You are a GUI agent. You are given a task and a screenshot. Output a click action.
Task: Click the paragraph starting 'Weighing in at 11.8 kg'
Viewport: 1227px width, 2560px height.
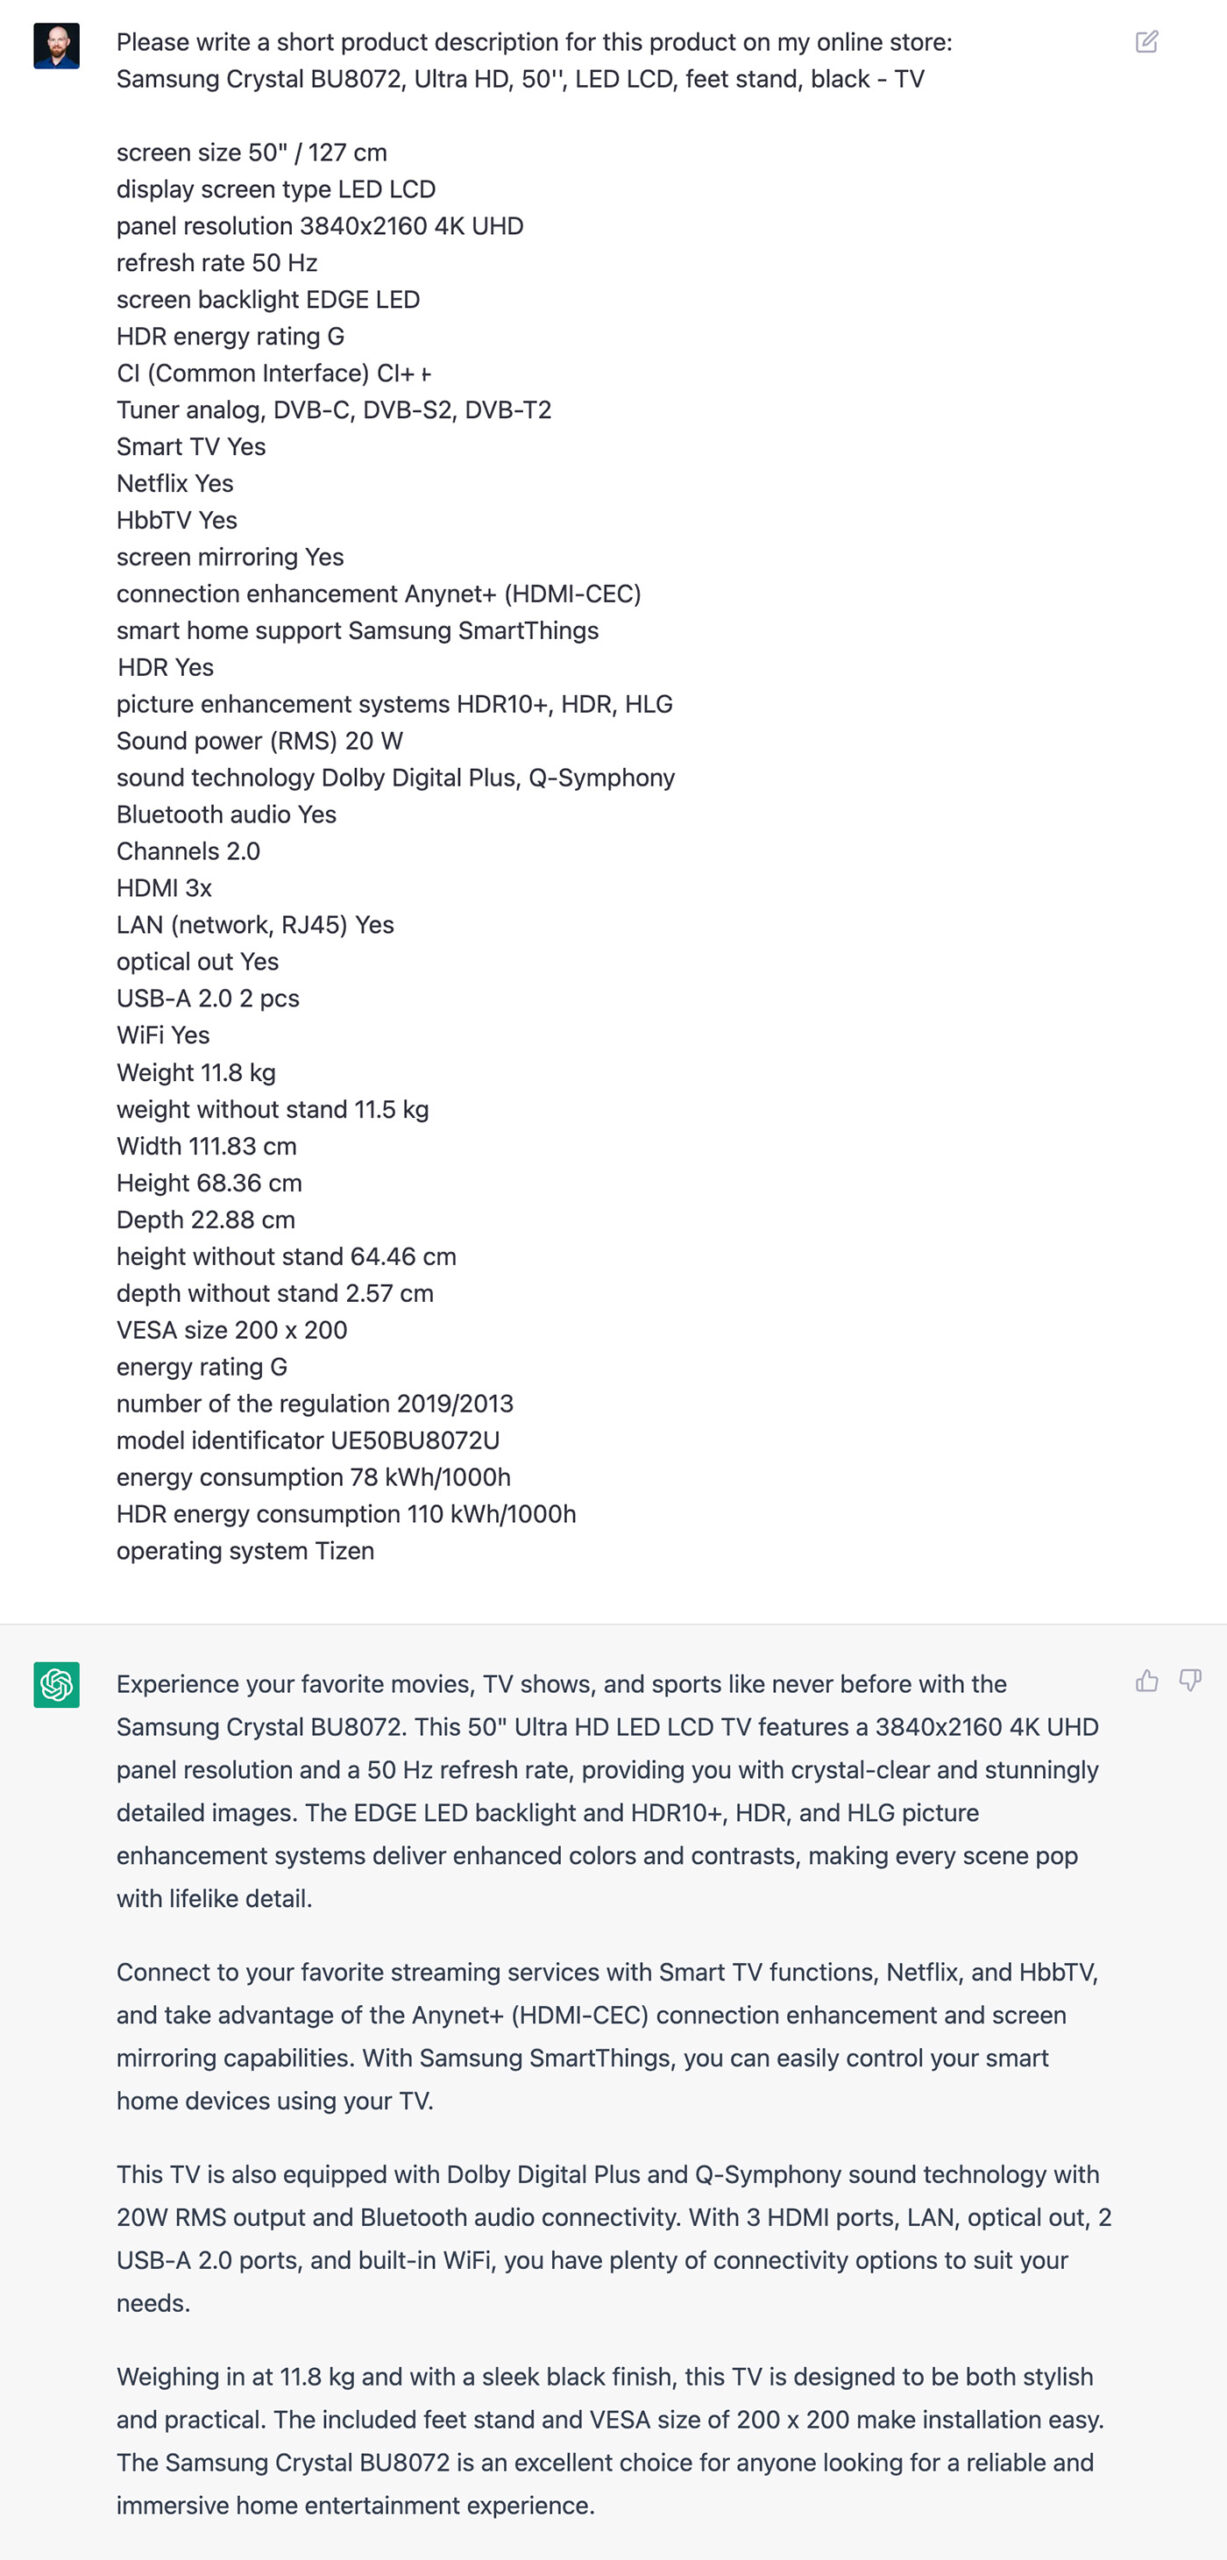(610, 2441)
